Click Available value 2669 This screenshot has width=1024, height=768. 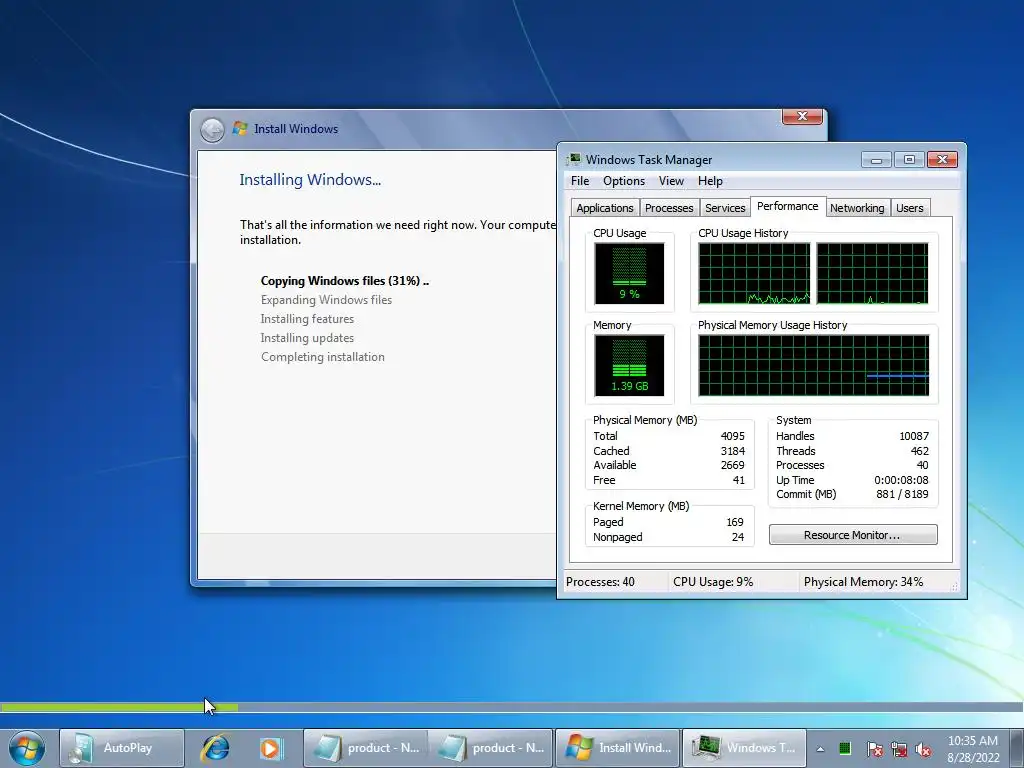tap(732, 465)
